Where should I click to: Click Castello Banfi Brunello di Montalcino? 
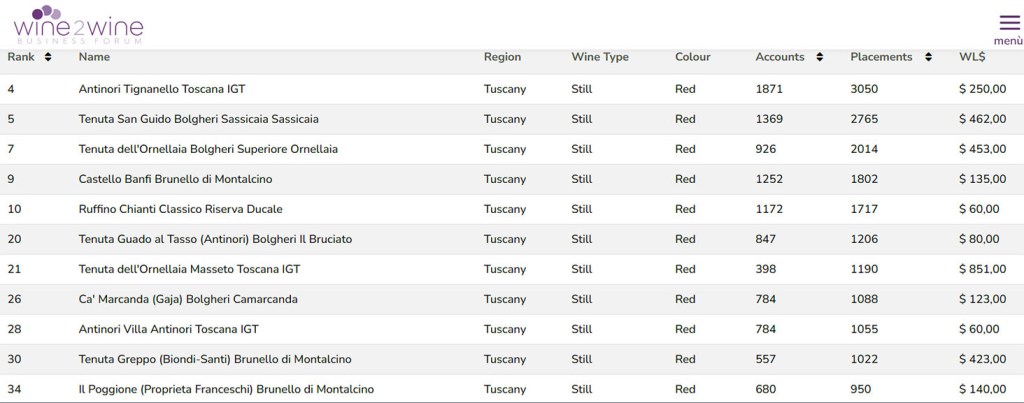click(175, 179)
